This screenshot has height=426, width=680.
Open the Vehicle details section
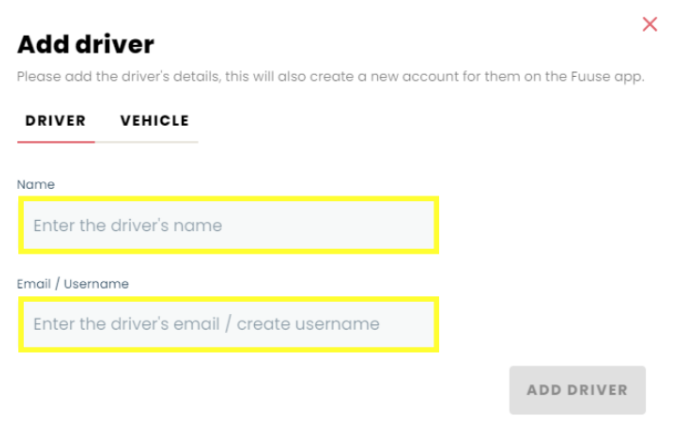click(154, 121)
